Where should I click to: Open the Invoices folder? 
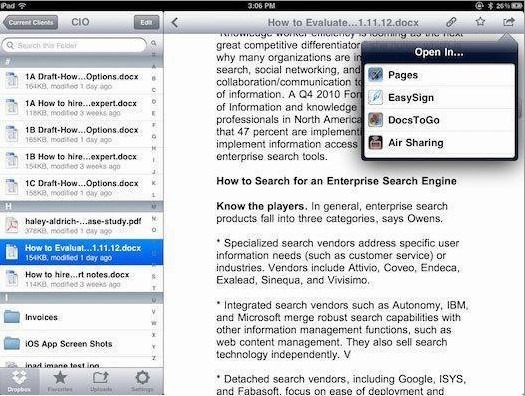pyautogui.click(x=75, y=317)
